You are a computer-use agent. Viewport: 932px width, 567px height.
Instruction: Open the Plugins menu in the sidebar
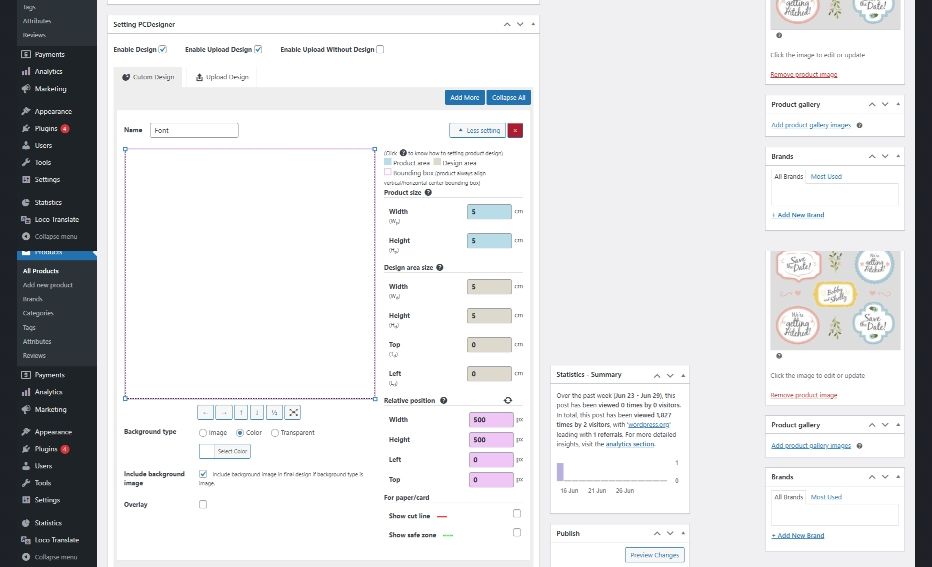click(x=46, y=129)
